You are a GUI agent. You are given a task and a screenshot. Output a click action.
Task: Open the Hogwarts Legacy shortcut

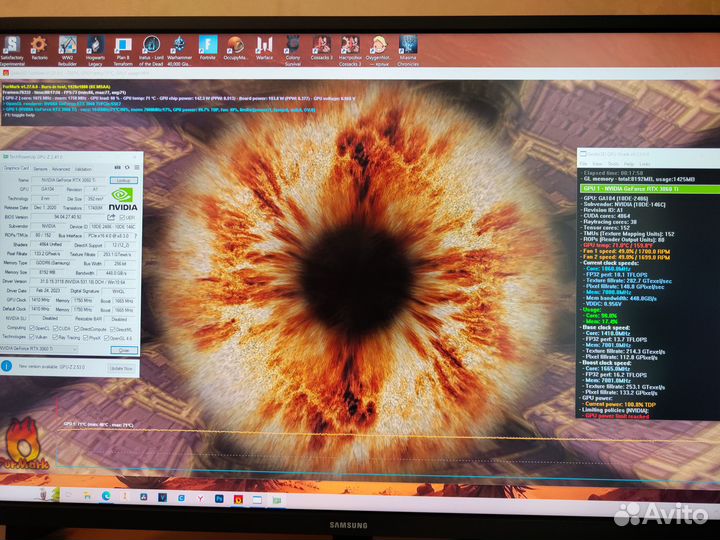(94, 44)
